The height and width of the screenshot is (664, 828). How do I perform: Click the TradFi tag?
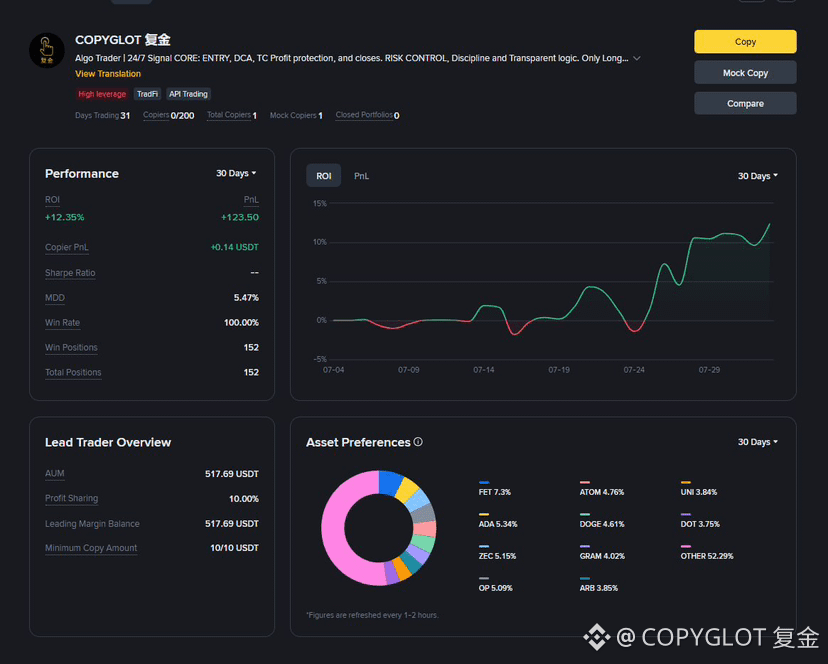[147, 94]
